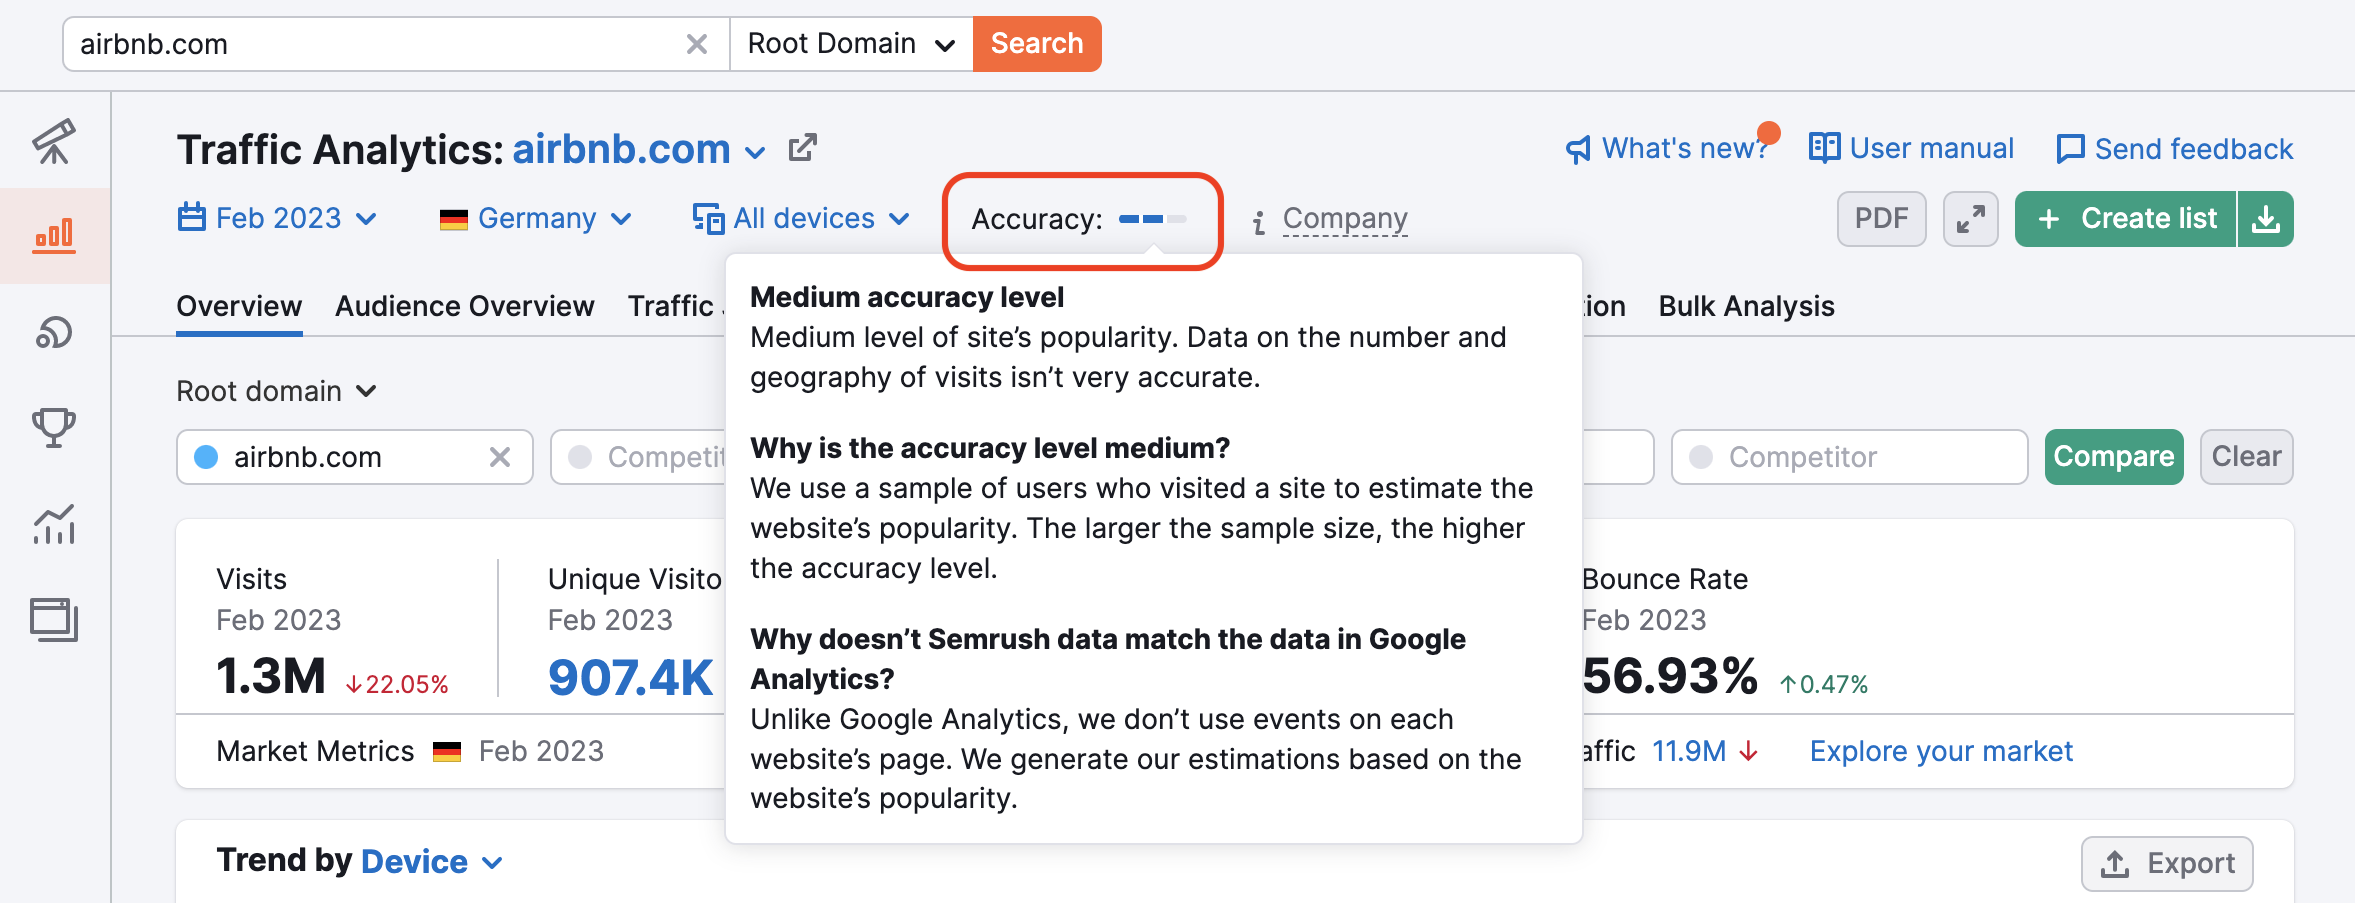
Task: Click the Visits value 1.3M
Action: 271,677
